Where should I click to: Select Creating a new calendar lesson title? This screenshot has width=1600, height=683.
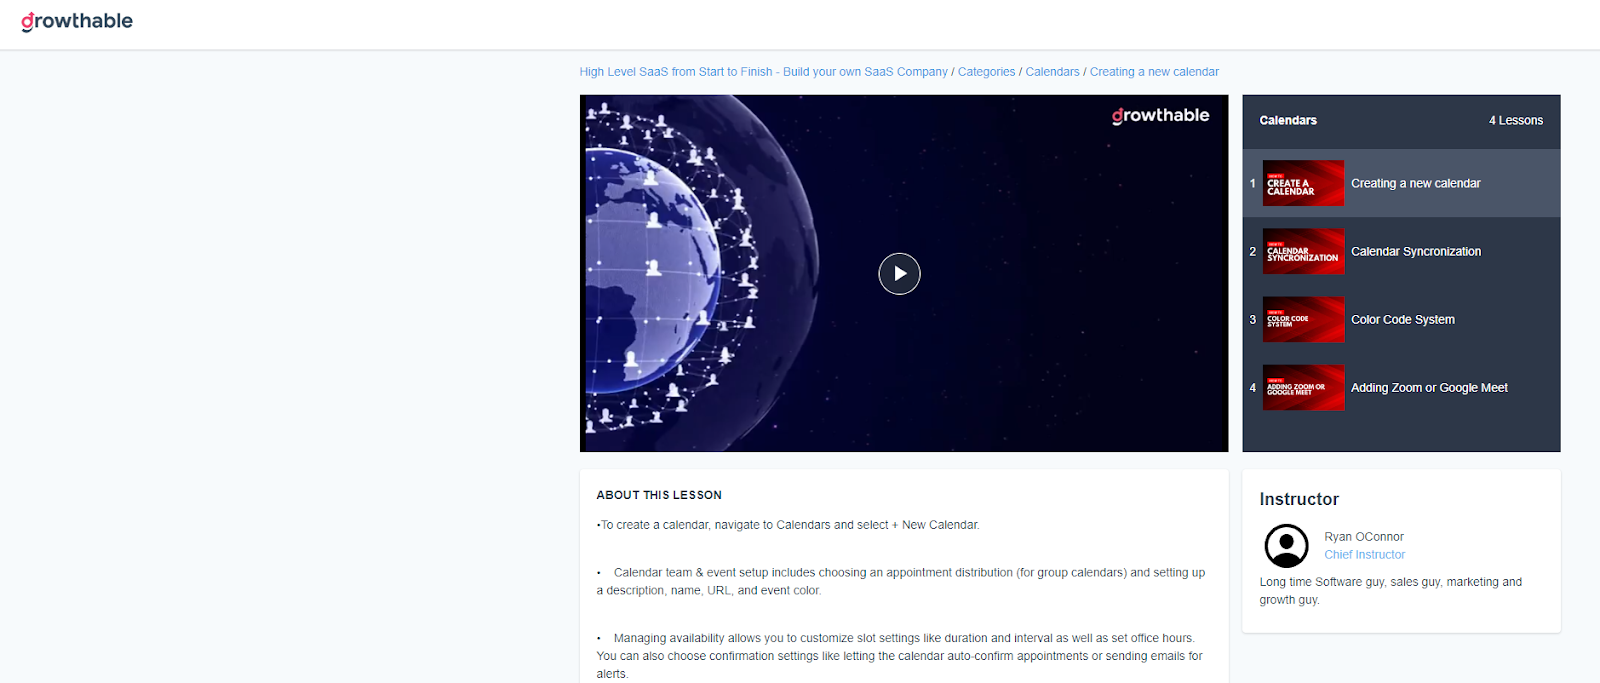tap(1415, 183)
